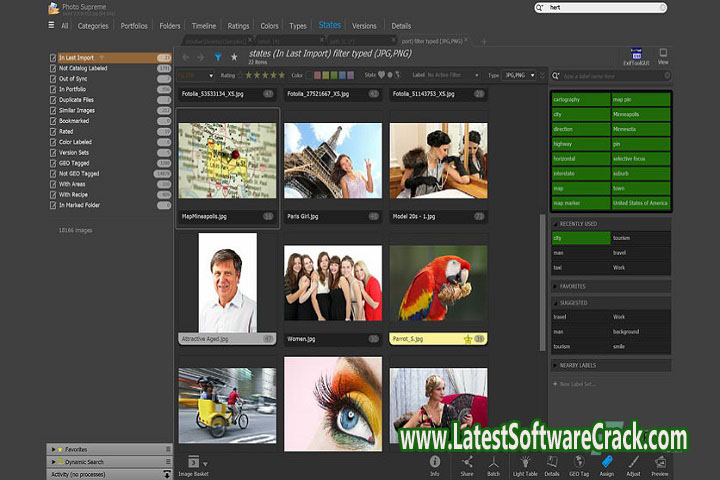Switch to the Ratings tab
Screen dimensions: 720x480
[x=238, y=26]
